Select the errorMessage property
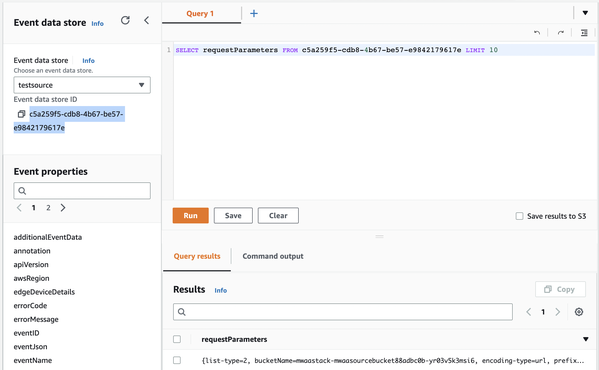This screenshot has height=370, width=599. pos(36,319)
